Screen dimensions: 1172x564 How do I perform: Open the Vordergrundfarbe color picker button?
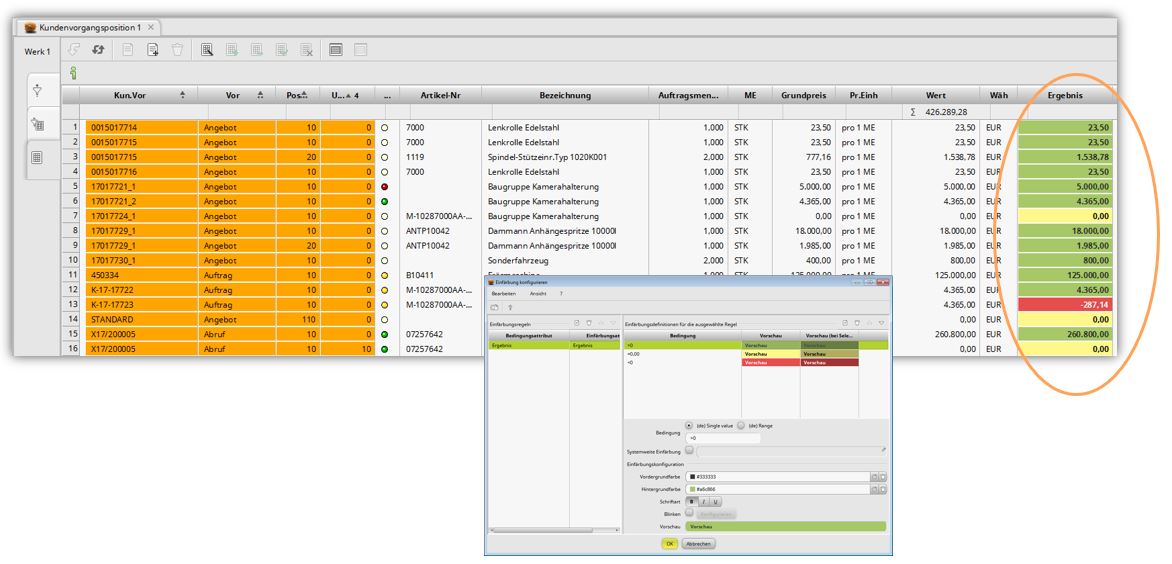click(x=875, y=477)
